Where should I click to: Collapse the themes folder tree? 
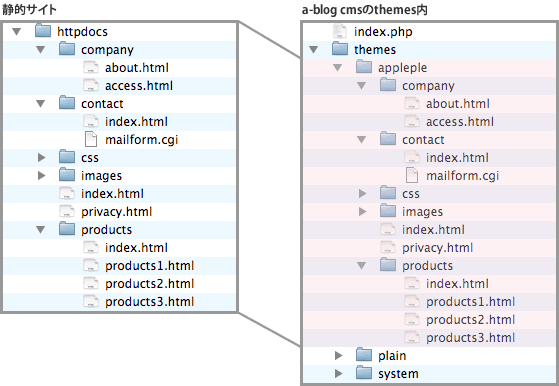[313, 50]
